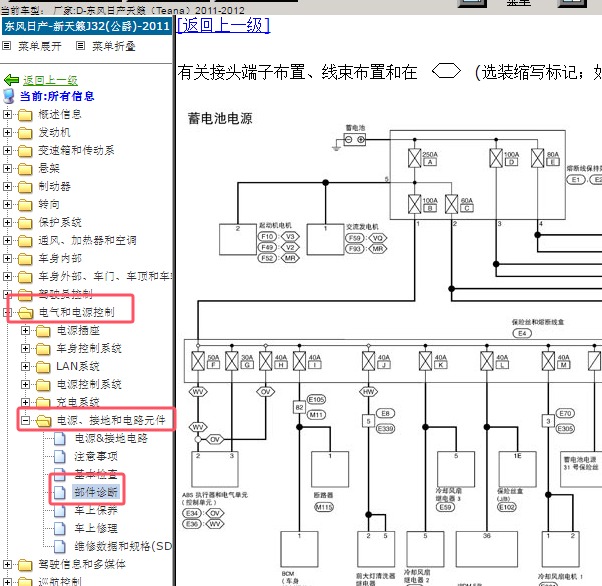This screenshot has height=586, width=602.
Task: Click the 交流发电机 label in diagram
Action: pyautogui.click(x=362, y=227)
